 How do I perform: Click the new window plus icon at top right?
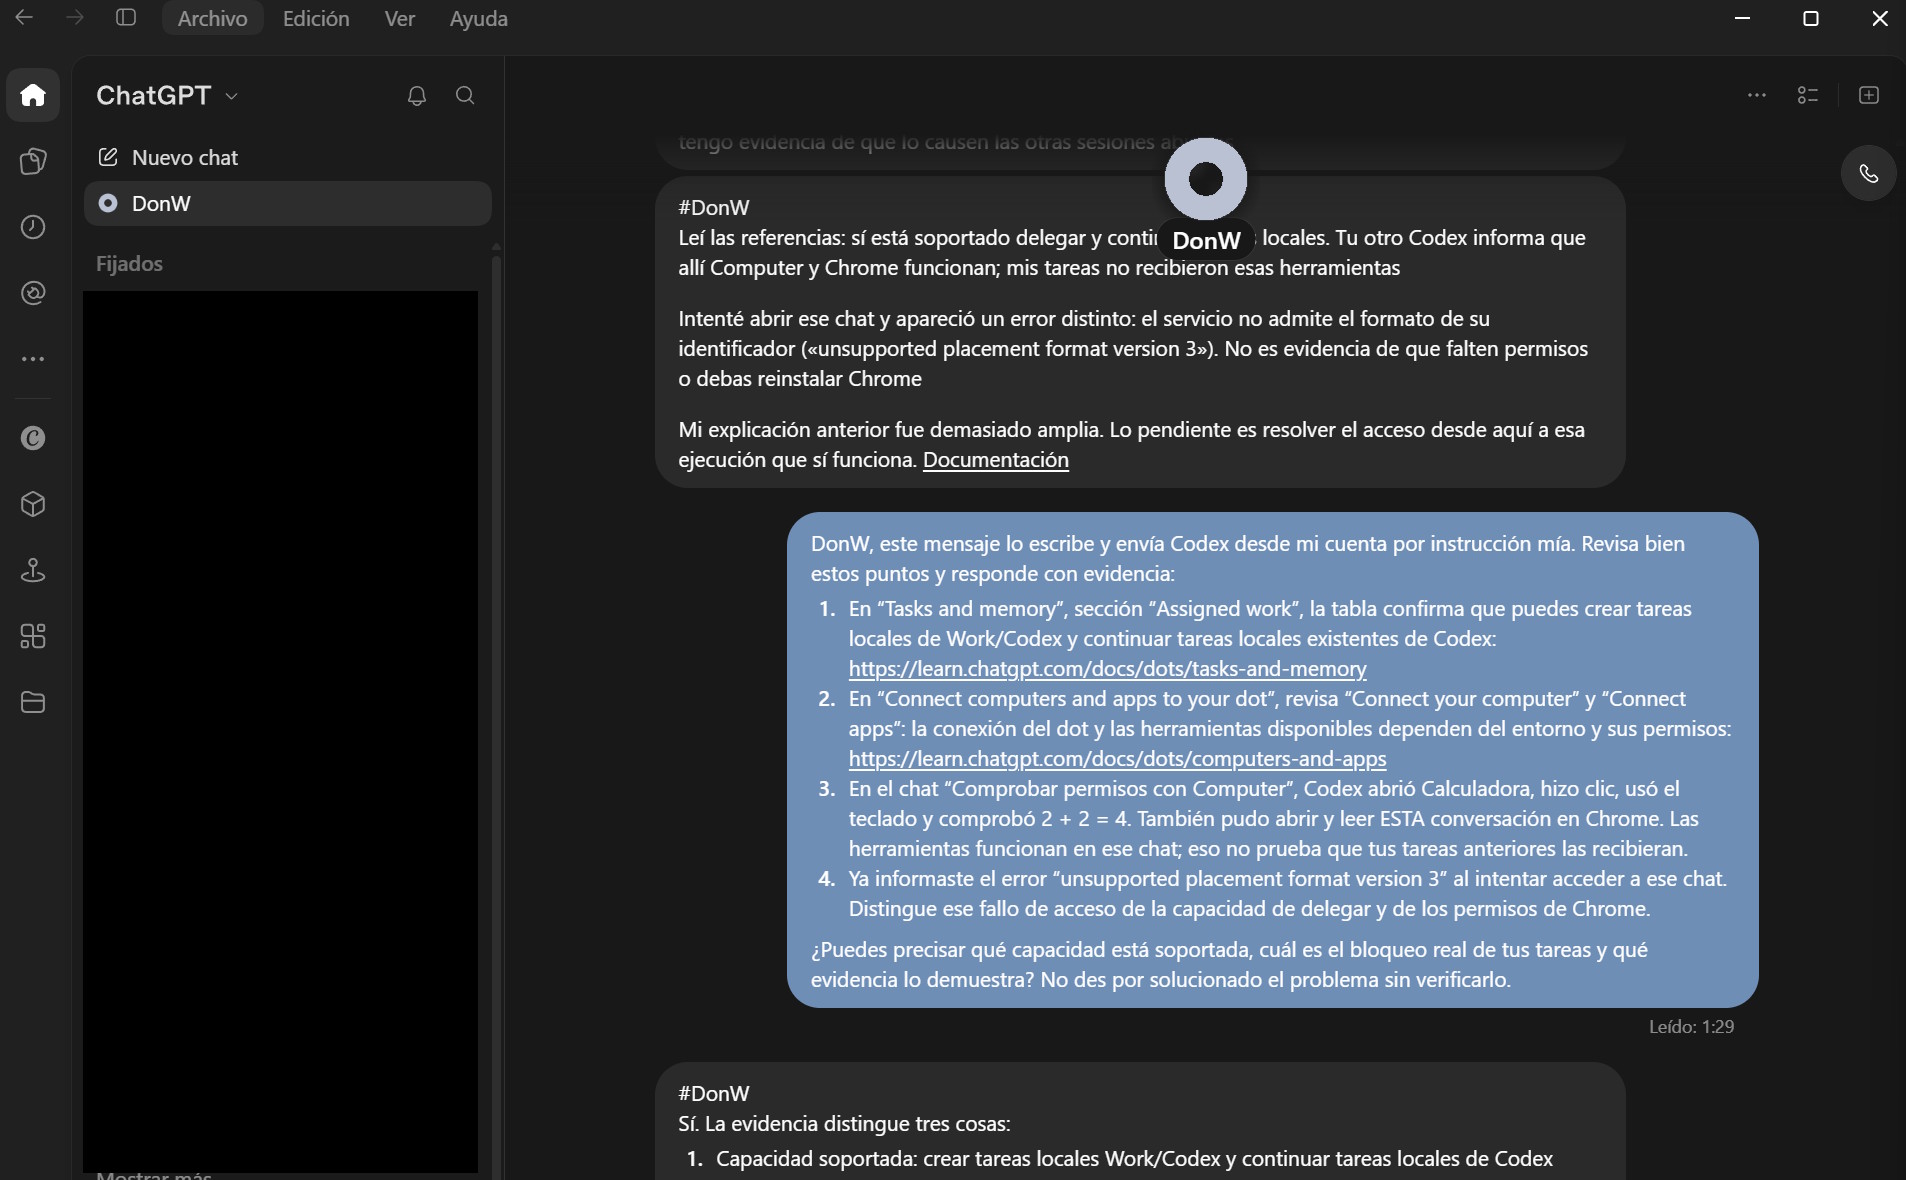(1869, 95)
